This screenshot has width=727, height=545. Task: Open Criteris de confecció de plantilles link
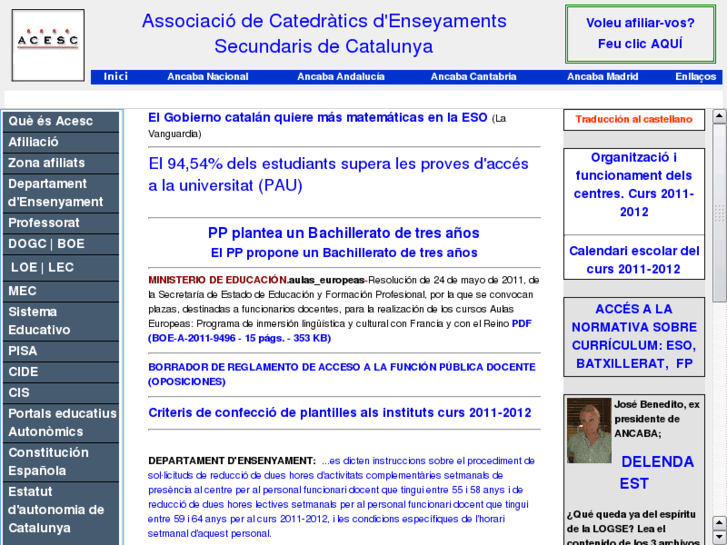pyautogui.click(x=340, y=413)
